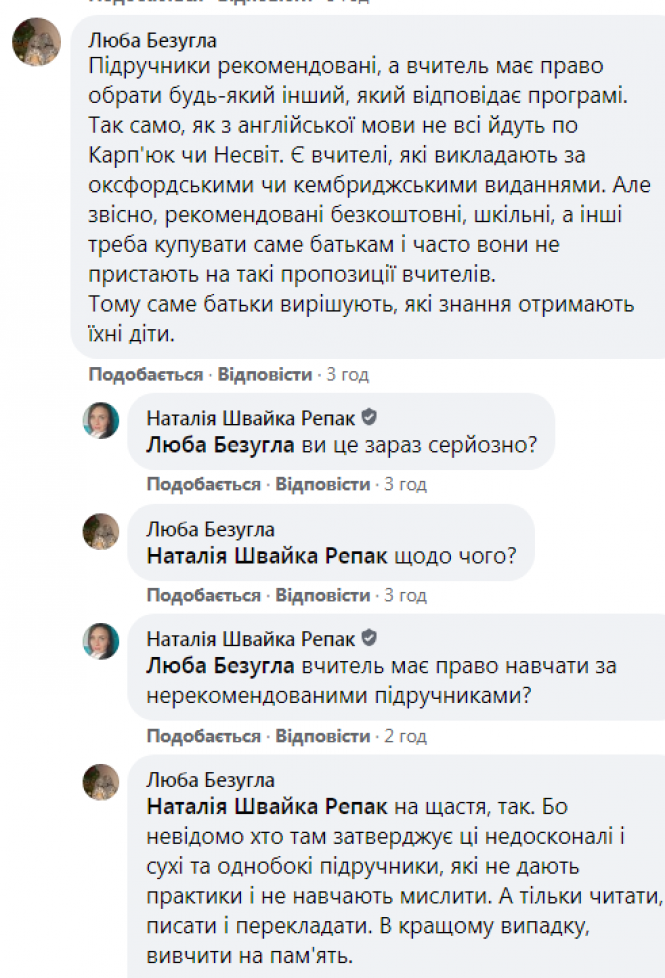Viewport: 665px width, 978px height.
Task: Open the Люба Безугла profile from the top comment name
Action: click(x=152, y=41)
